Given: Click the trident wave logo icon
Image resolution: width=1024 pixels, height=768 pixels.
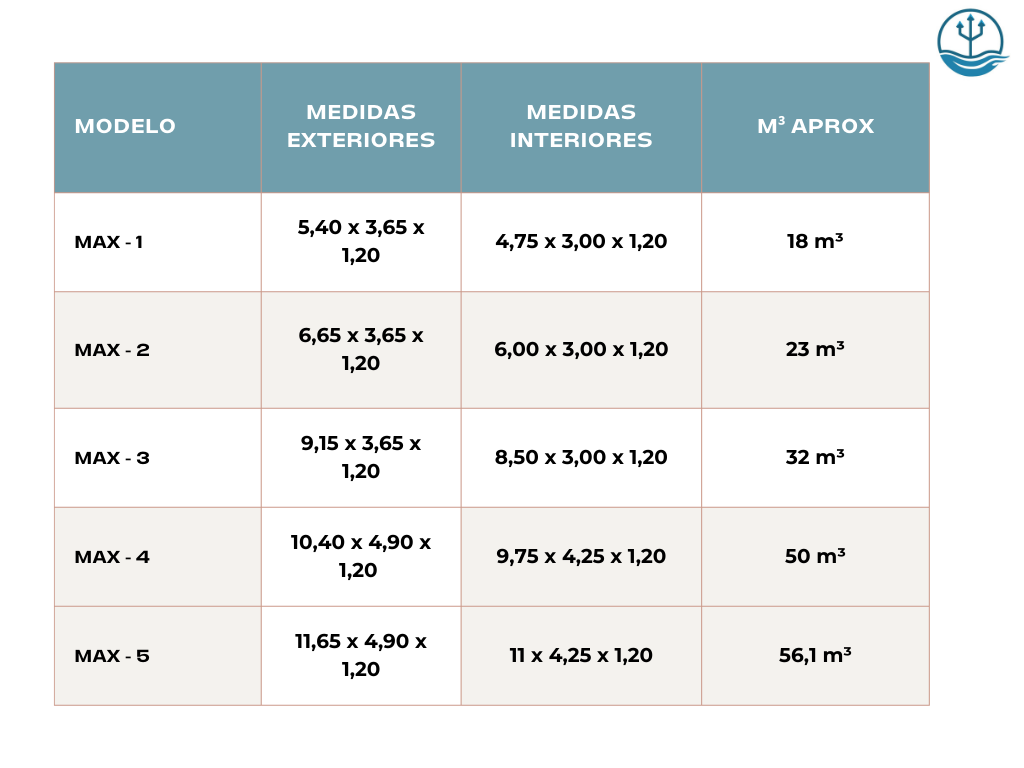Looking at the screenshot, I should 970,43.
